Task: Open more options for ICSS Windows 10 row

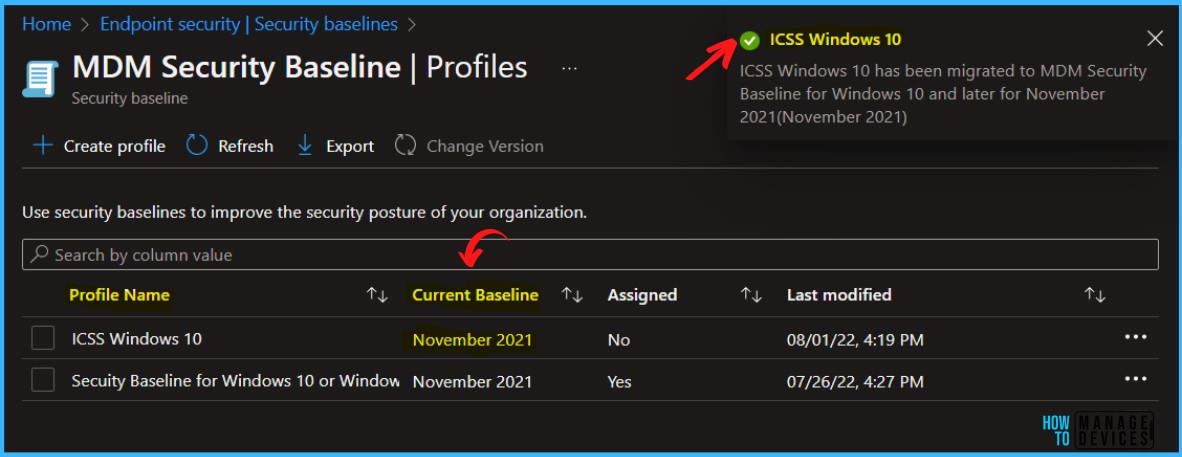Action: tap(1135, 338)
